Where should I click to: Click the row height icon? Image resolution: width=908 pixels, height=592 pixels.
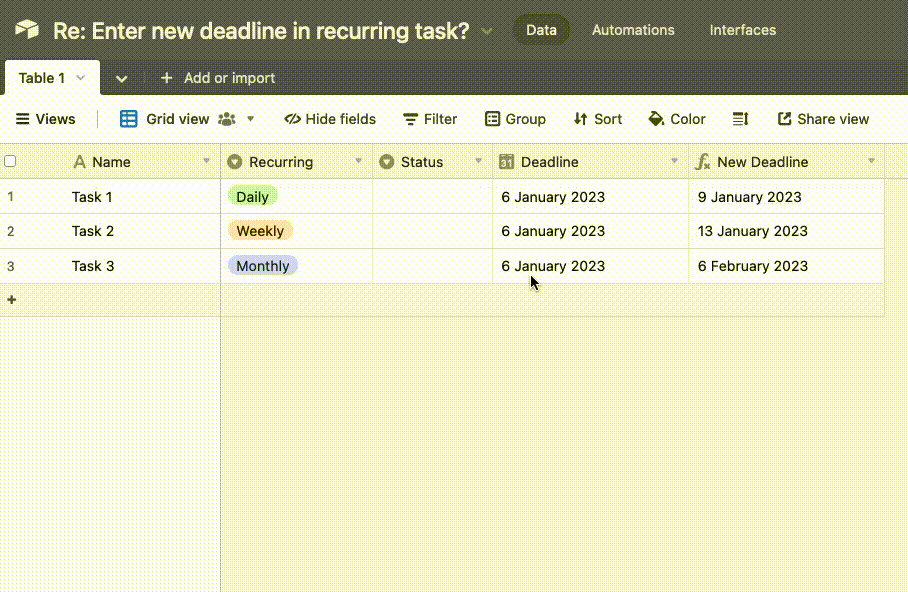pyautogui.click(x=740, y=119)
